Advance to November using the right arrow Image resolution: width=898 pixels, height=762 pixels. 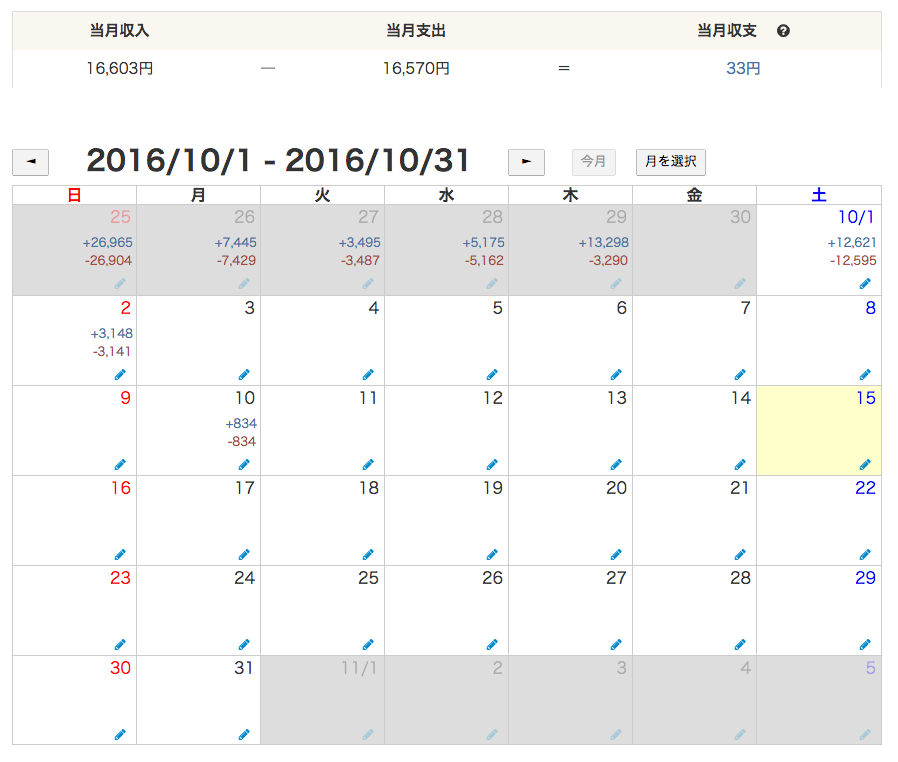[x=526, y=162]
